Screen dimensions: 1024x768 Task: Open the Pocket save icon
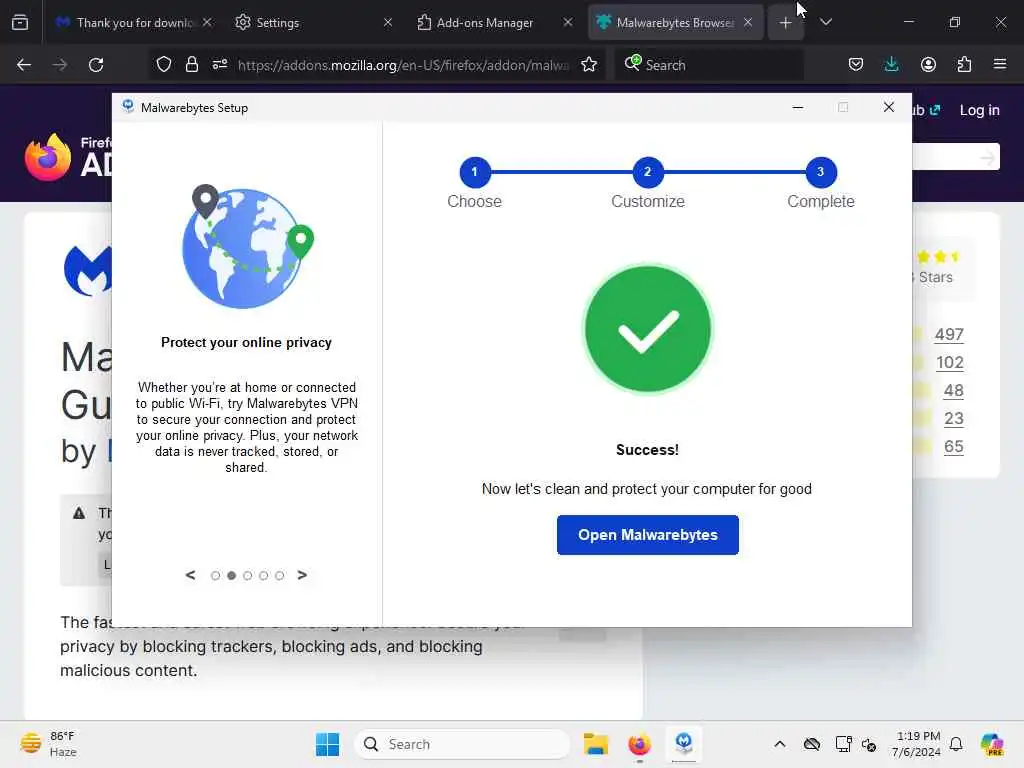(856, 64)
